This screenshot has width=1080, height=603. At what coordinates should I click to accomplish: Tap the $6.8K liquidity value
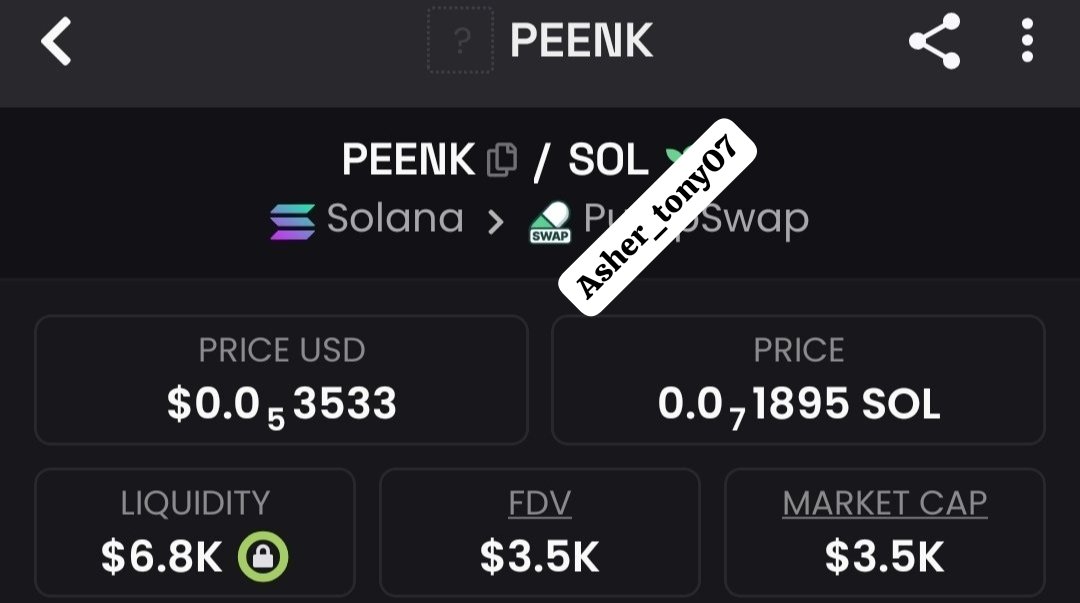[162, 557]
